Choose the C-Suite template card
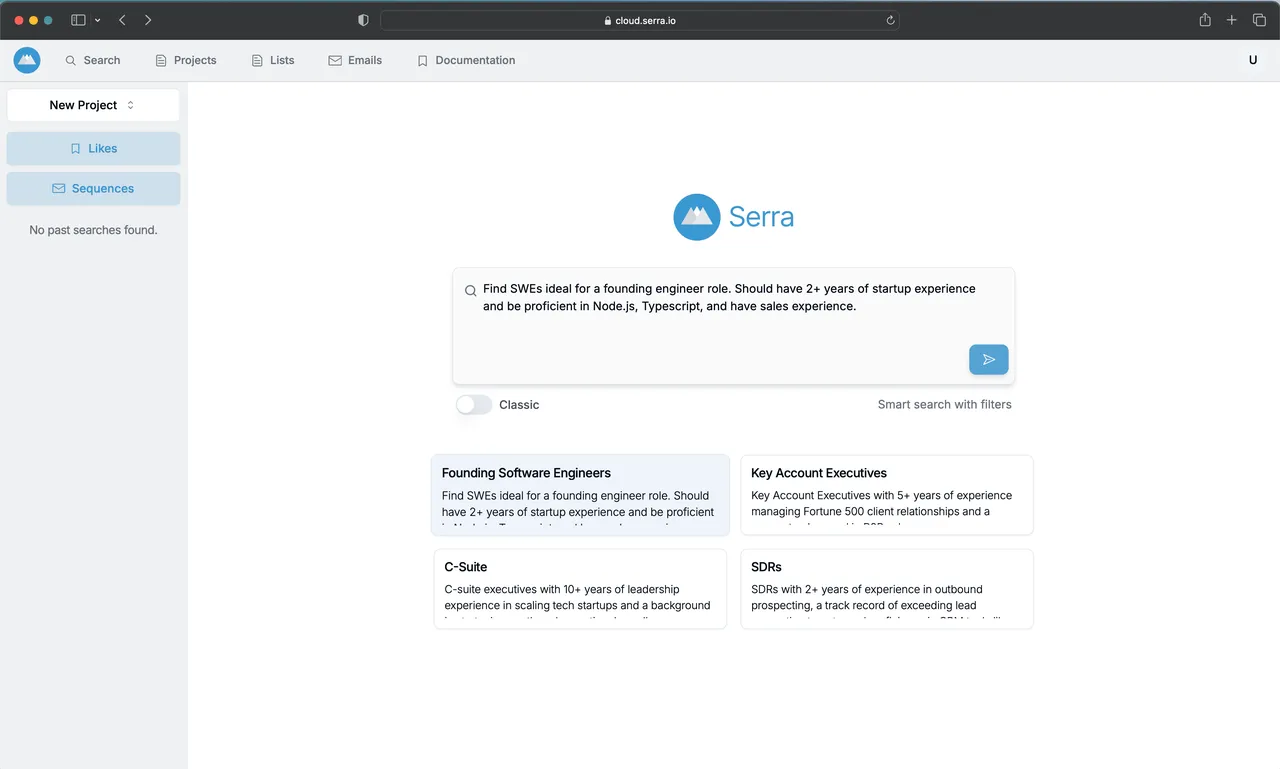 pos(580,589)
